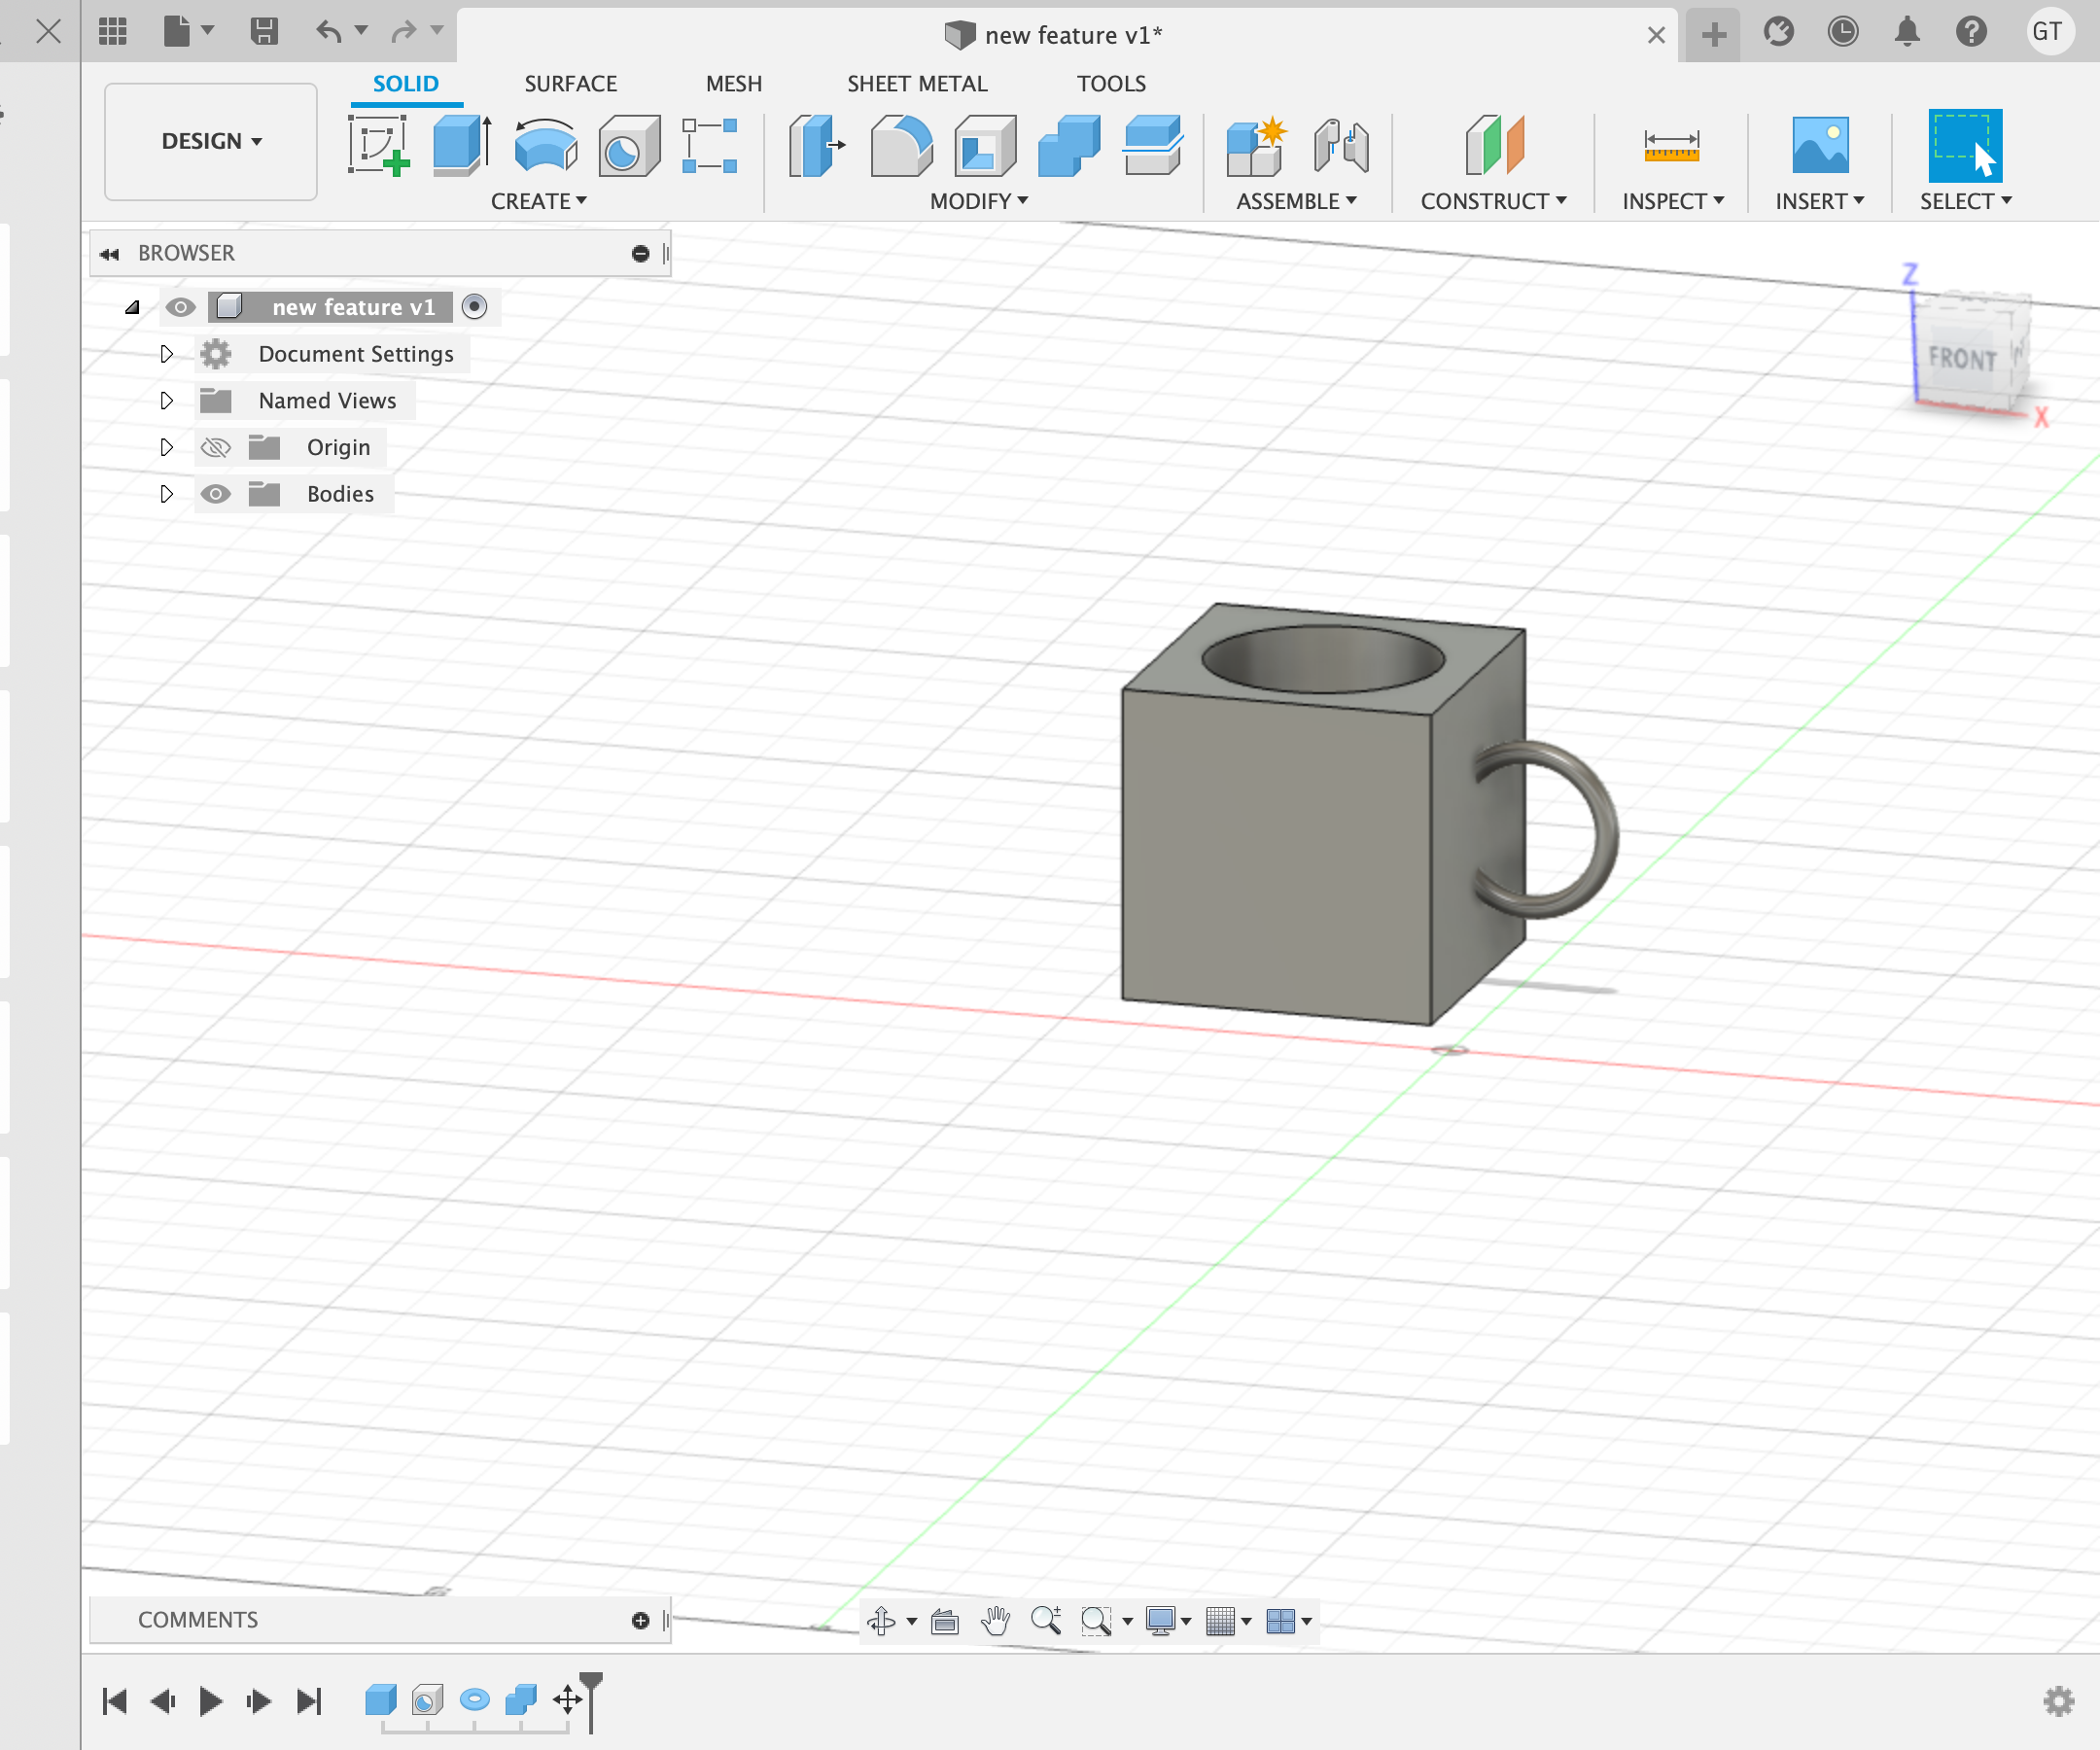Image resolution: width=2100 pixels, height=1750 pixels.
Task: Click the Undo arrow
Action: (329, 32)
